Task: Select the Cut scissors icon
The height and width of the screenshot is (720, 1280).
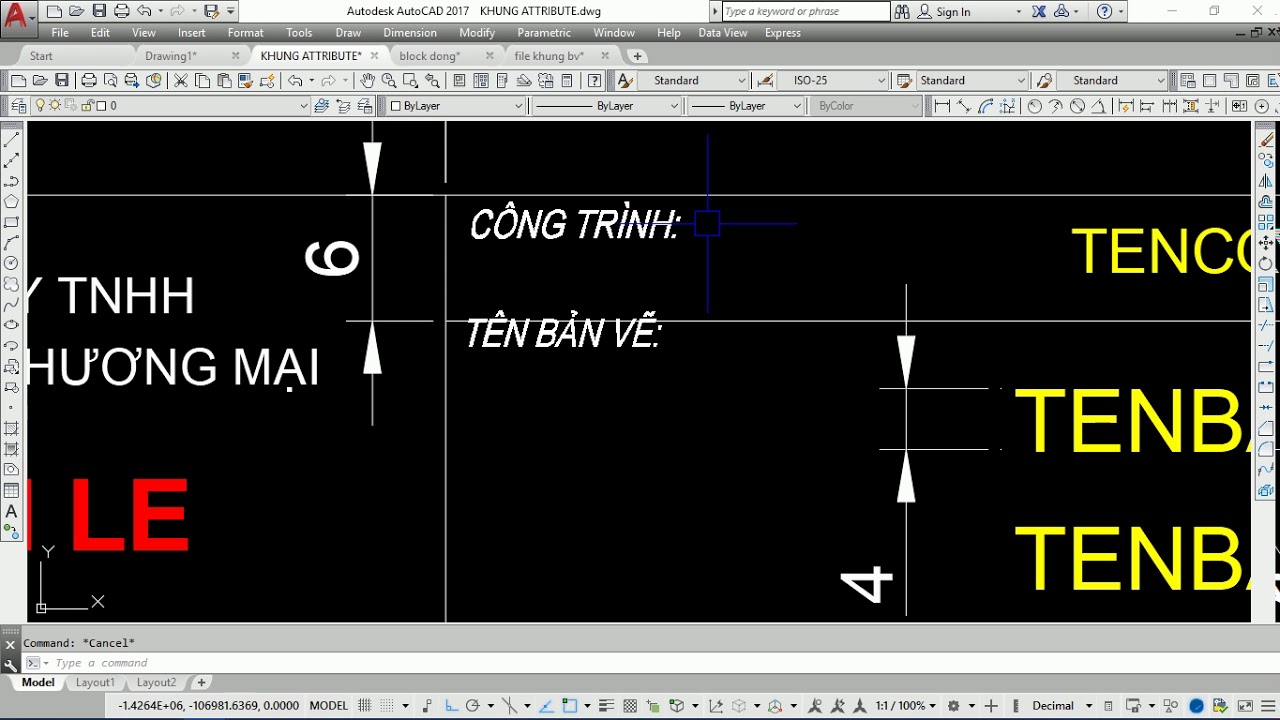Action: [181, 80]
